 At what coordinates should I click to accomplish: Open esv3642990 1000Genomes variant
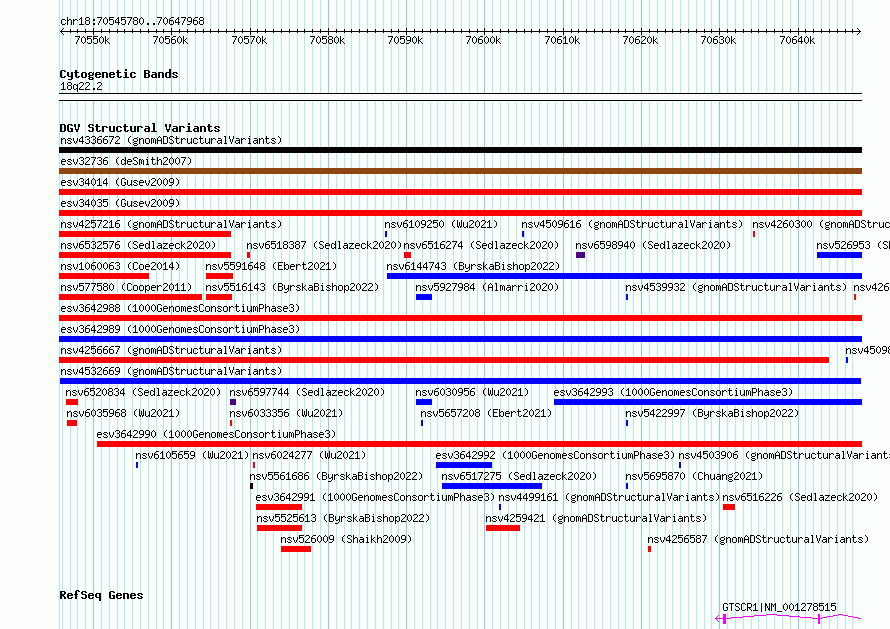216,434
